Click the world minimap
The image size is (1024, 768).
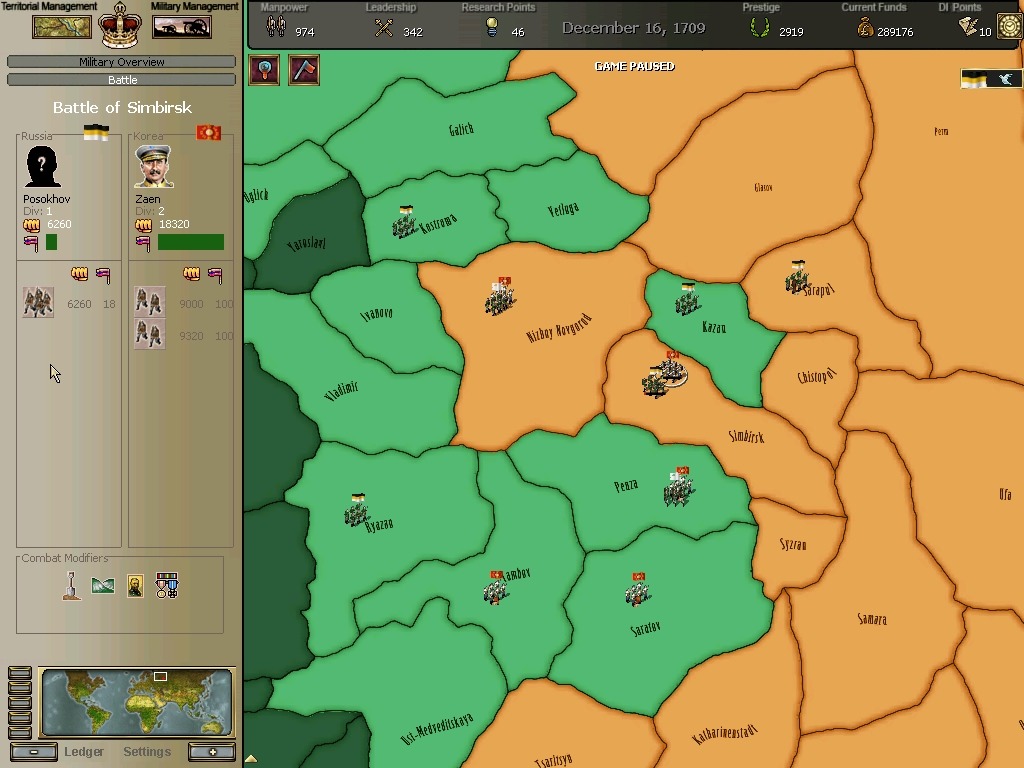coord(136,702)
